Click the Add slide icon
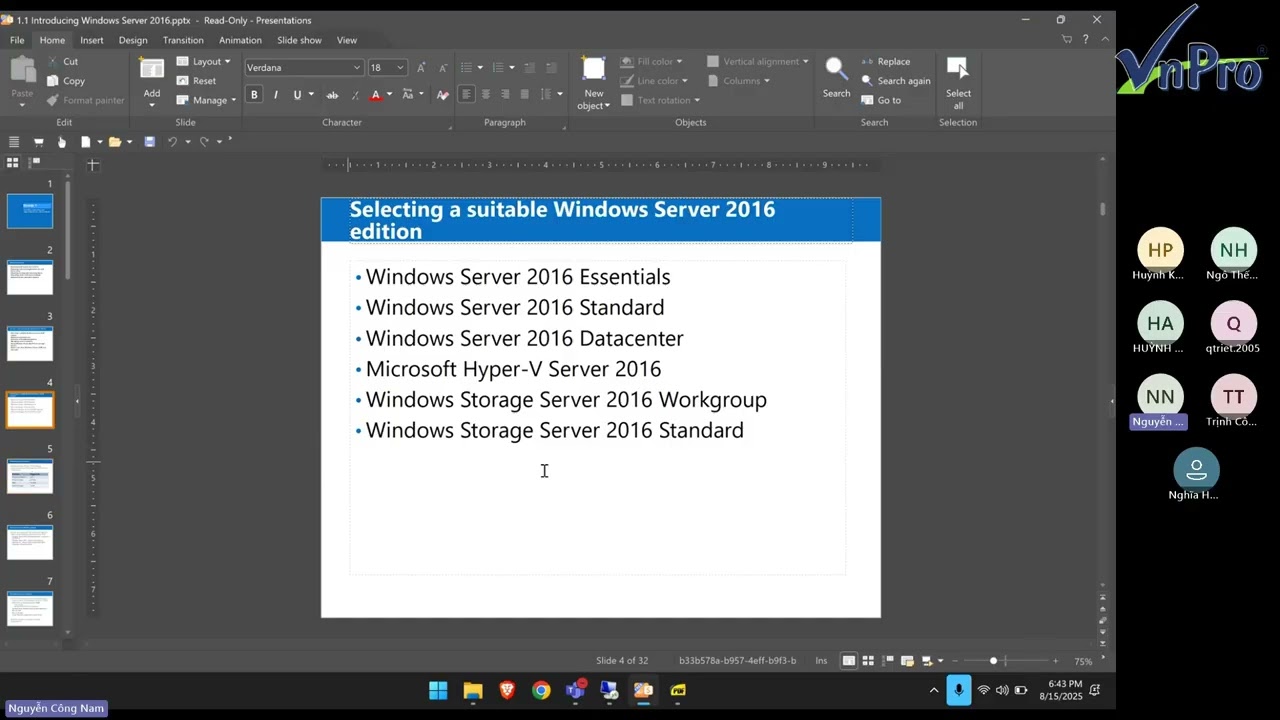The width and height of the screenshot is (1280, 720). (152, 70)
